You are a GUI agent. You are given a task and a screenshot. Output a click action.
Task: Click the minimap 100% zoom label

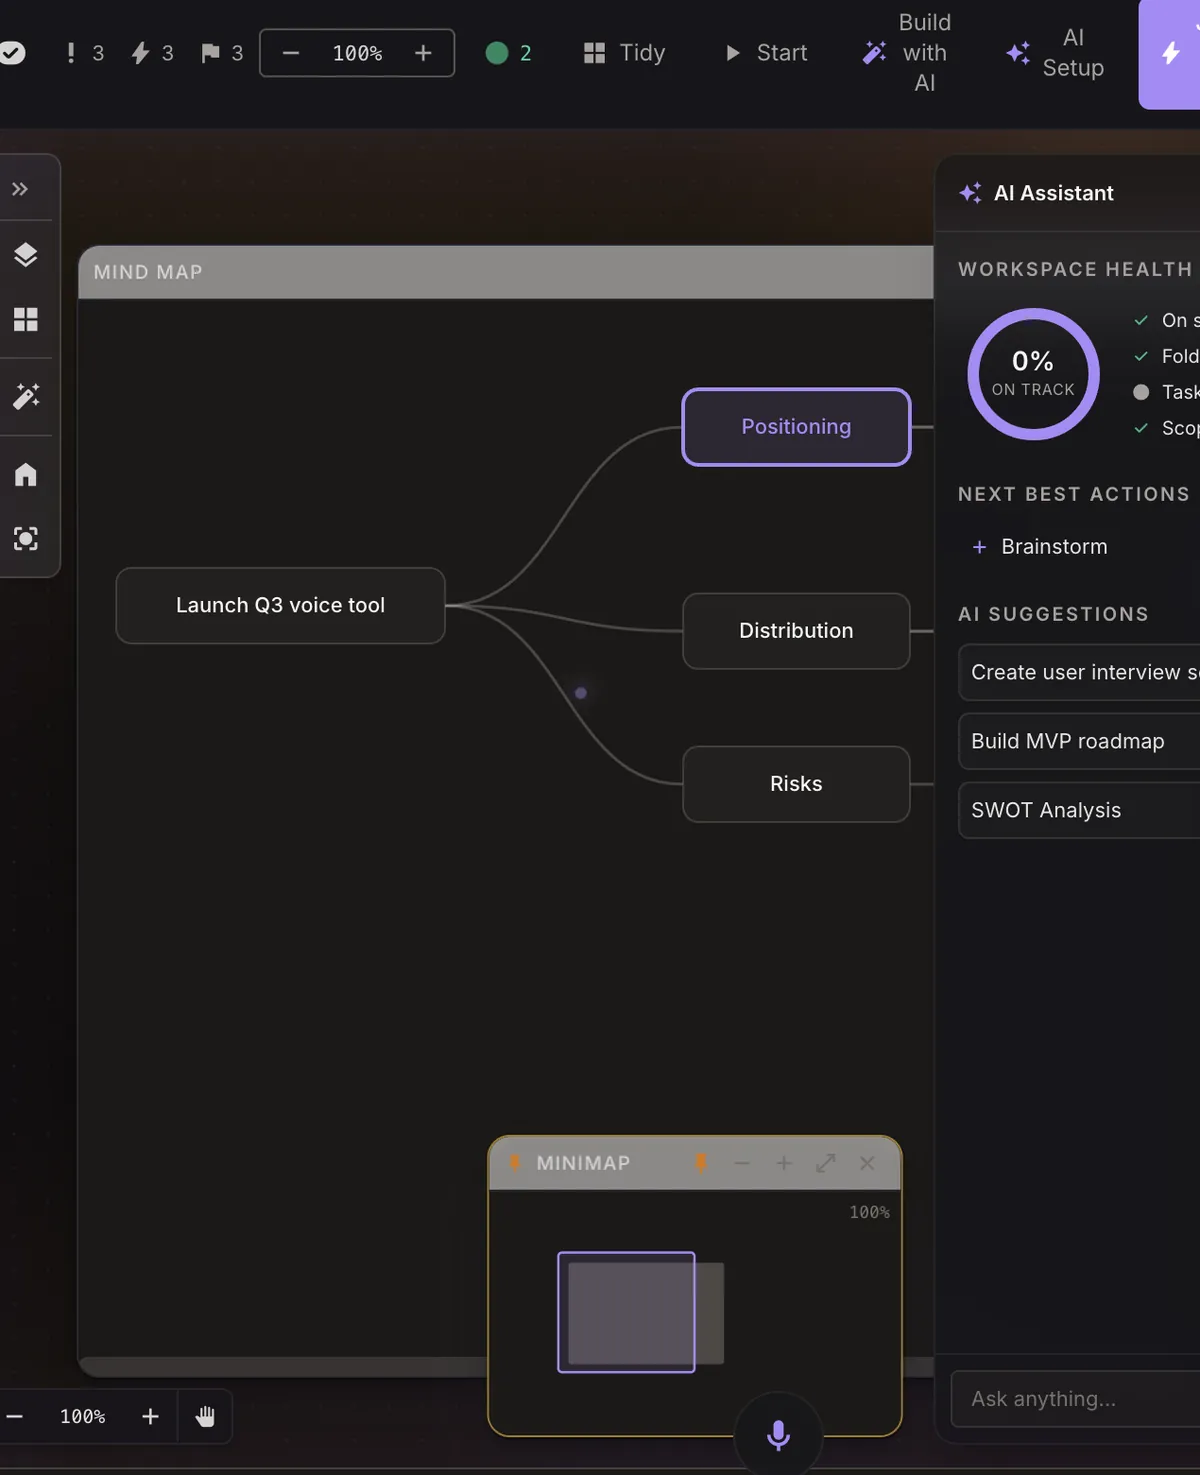coord(869,1212)
